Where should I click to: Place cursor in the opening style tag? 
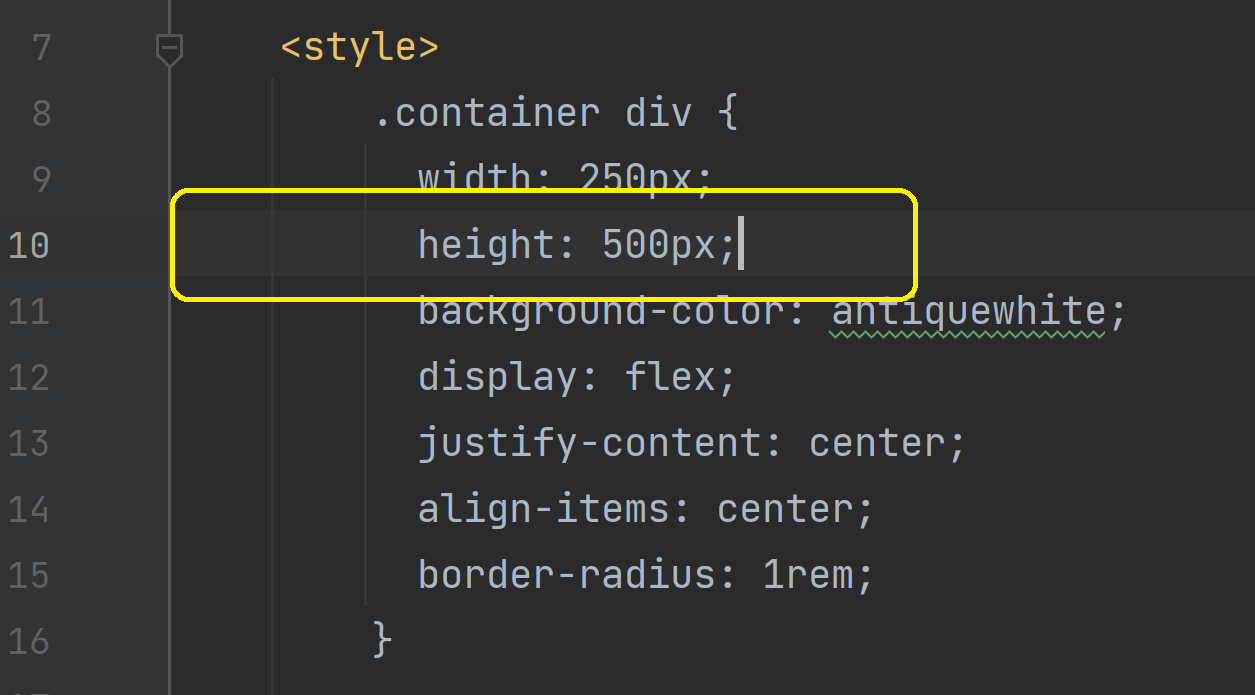[x=360, y=48]
